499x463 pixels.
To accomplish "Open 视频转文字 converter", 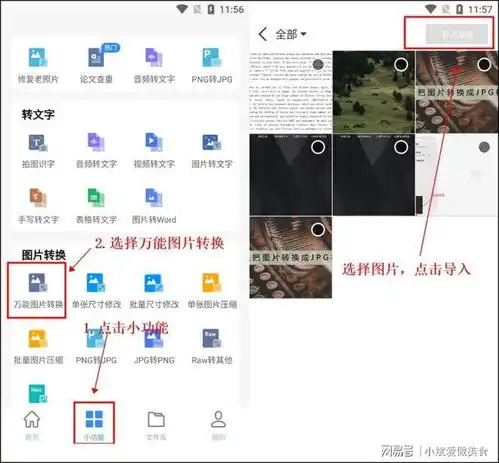I will point(154,151).
